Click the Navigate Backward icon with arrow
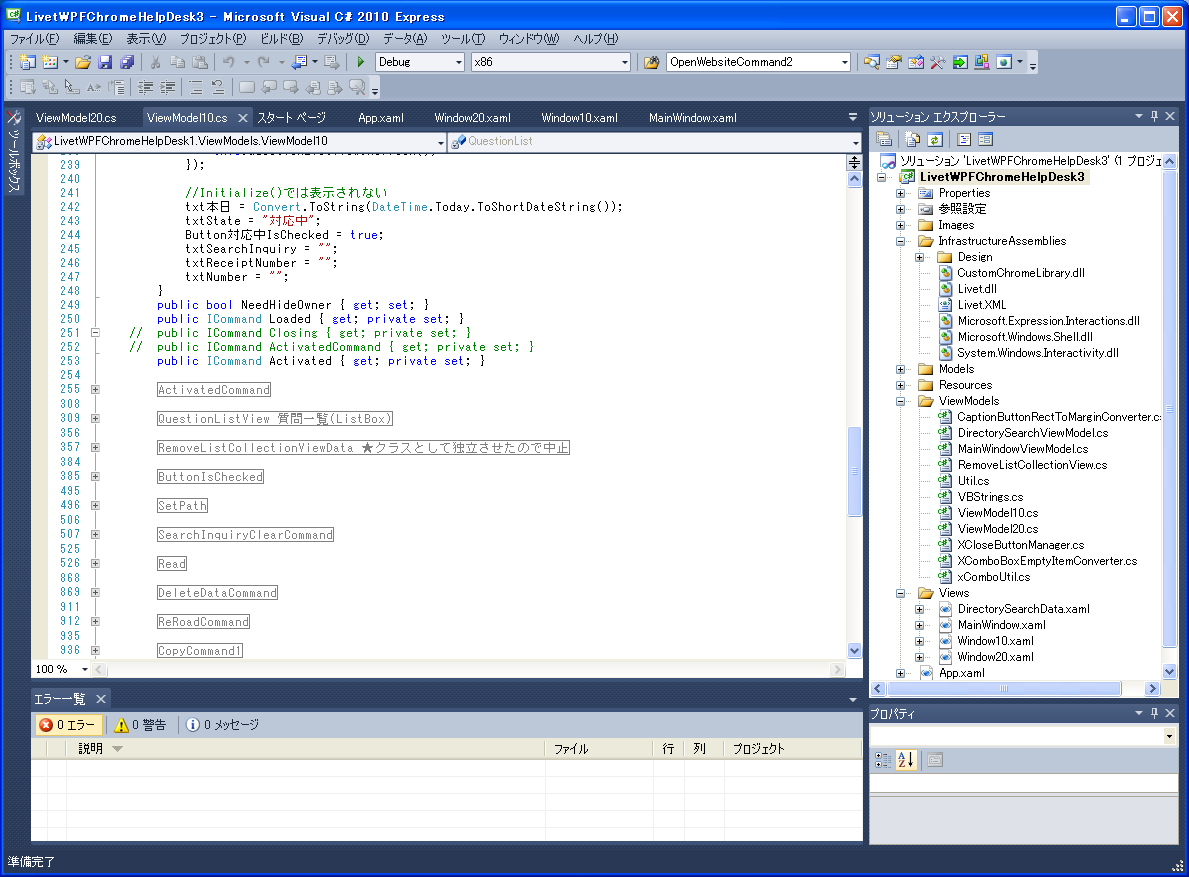Screen dimensions: 1189x877 [x=300, y=62]
